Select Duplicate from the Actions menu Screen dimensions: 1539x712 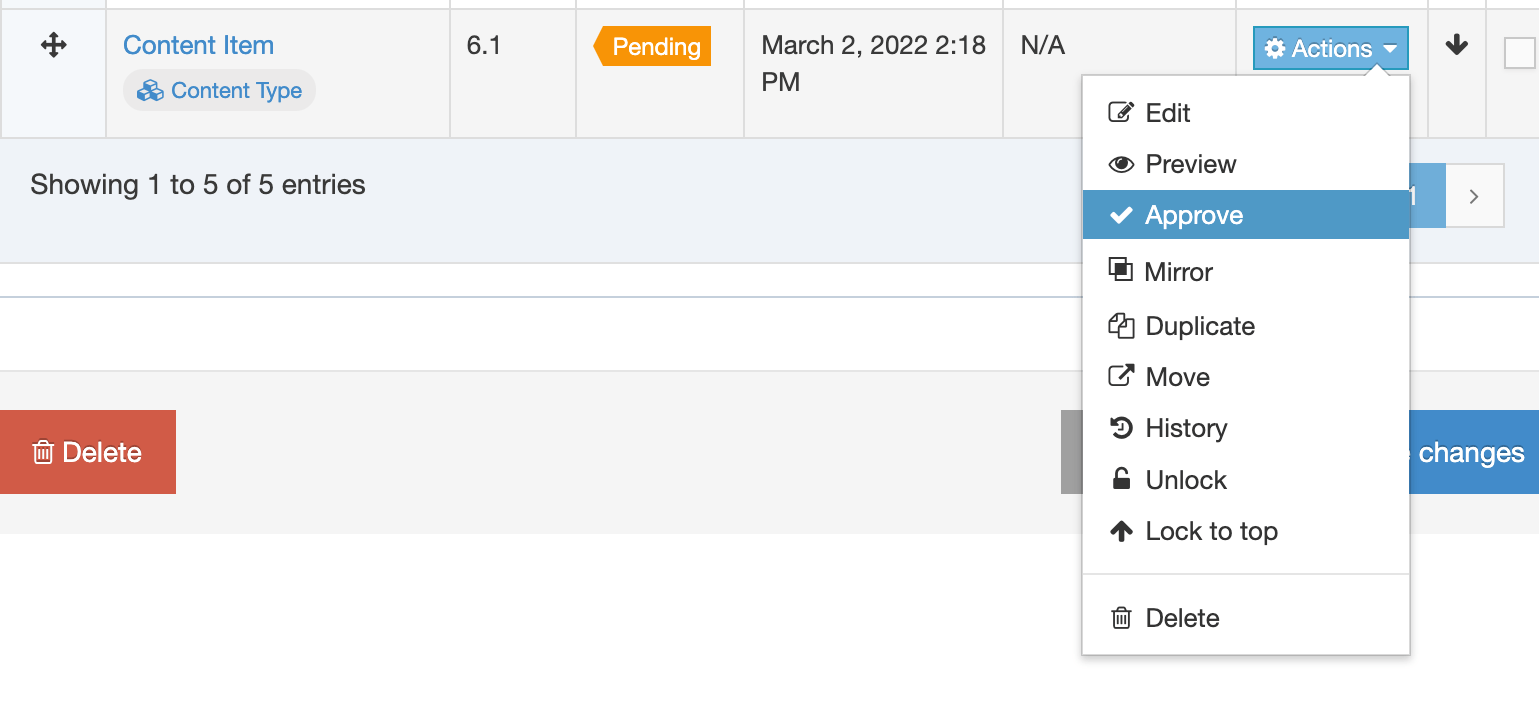point(1199,325)
